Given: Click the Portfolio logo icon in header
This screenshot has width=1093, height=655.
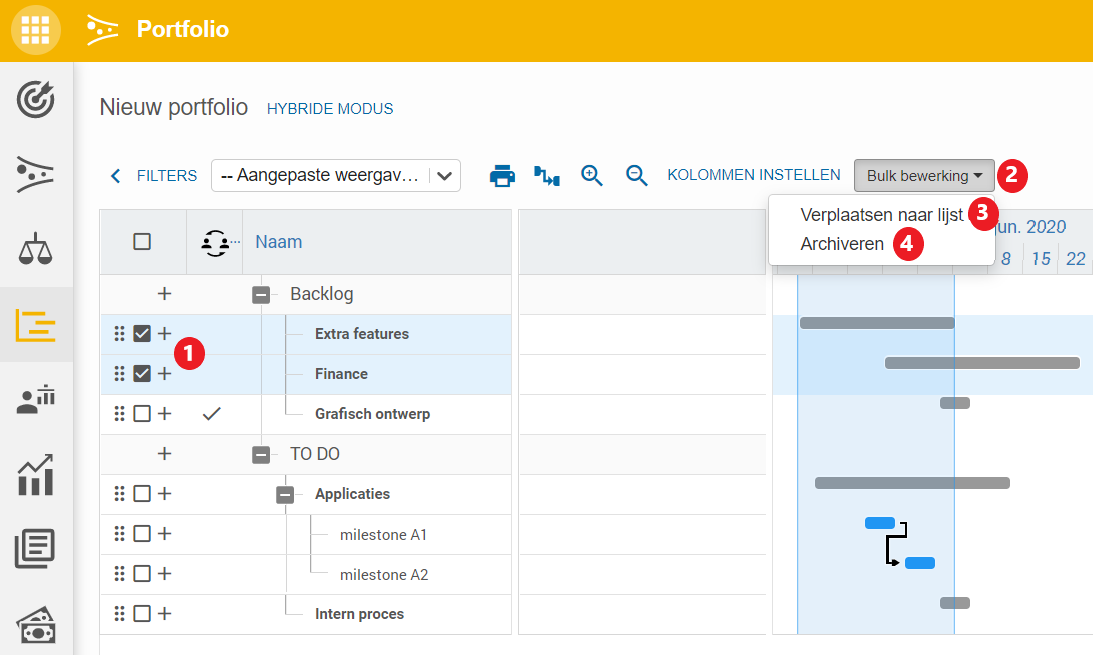Looking at the screenshot, I should click(102, 30).
